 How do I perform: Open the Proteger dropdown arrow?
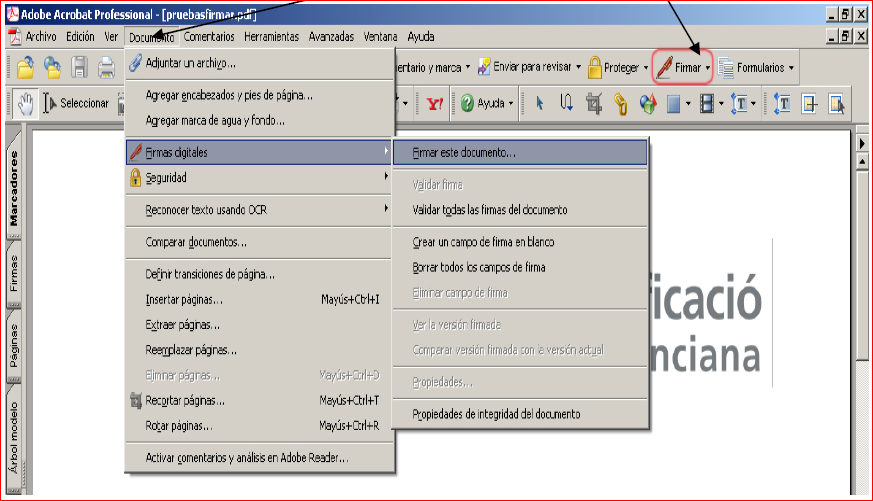coord(646,68)
